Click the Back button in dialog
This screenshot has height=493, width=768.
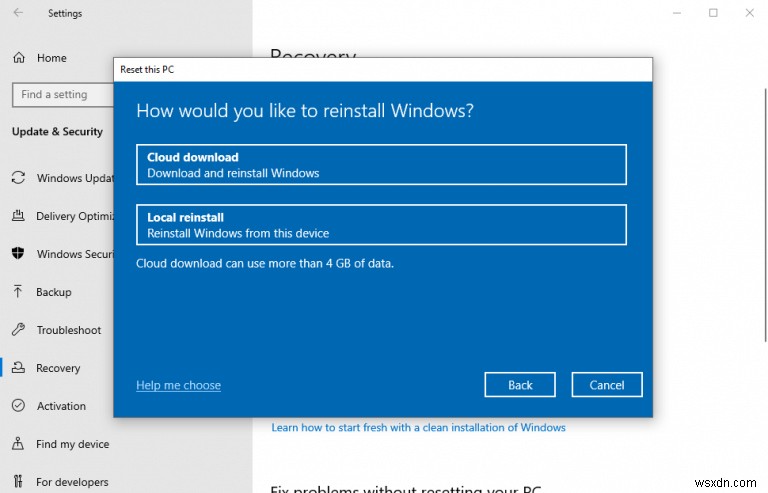coord(520,385)
